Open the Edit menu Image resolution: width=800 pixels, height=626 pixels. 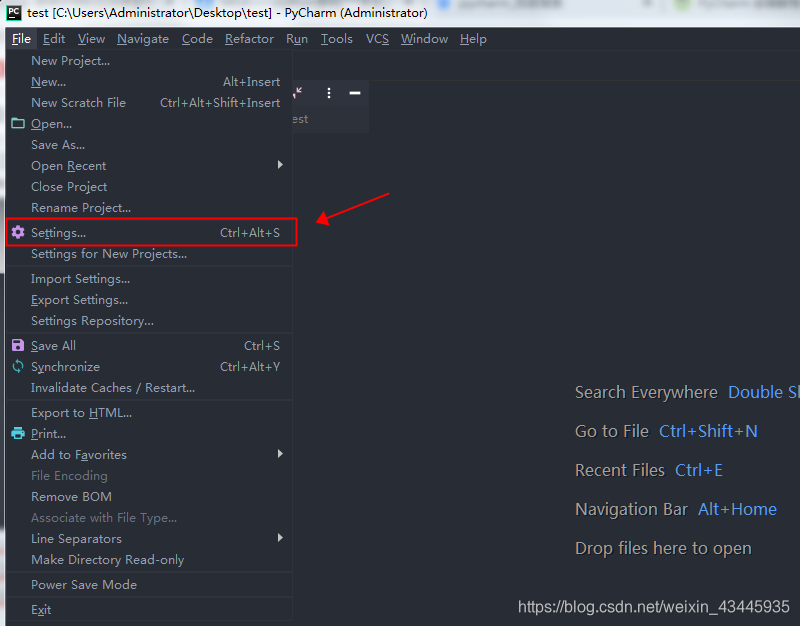tap(54, 39)
